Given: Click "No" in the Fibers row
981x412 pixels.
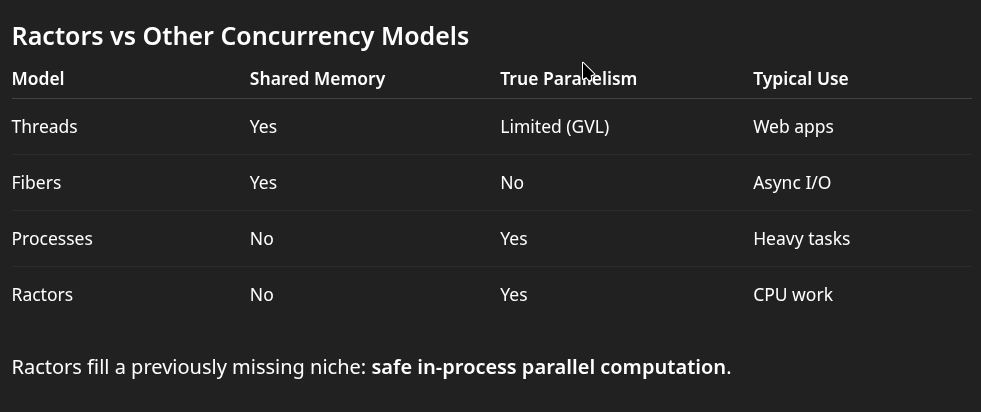Looking at the screenshot, I should click(512, 183).
